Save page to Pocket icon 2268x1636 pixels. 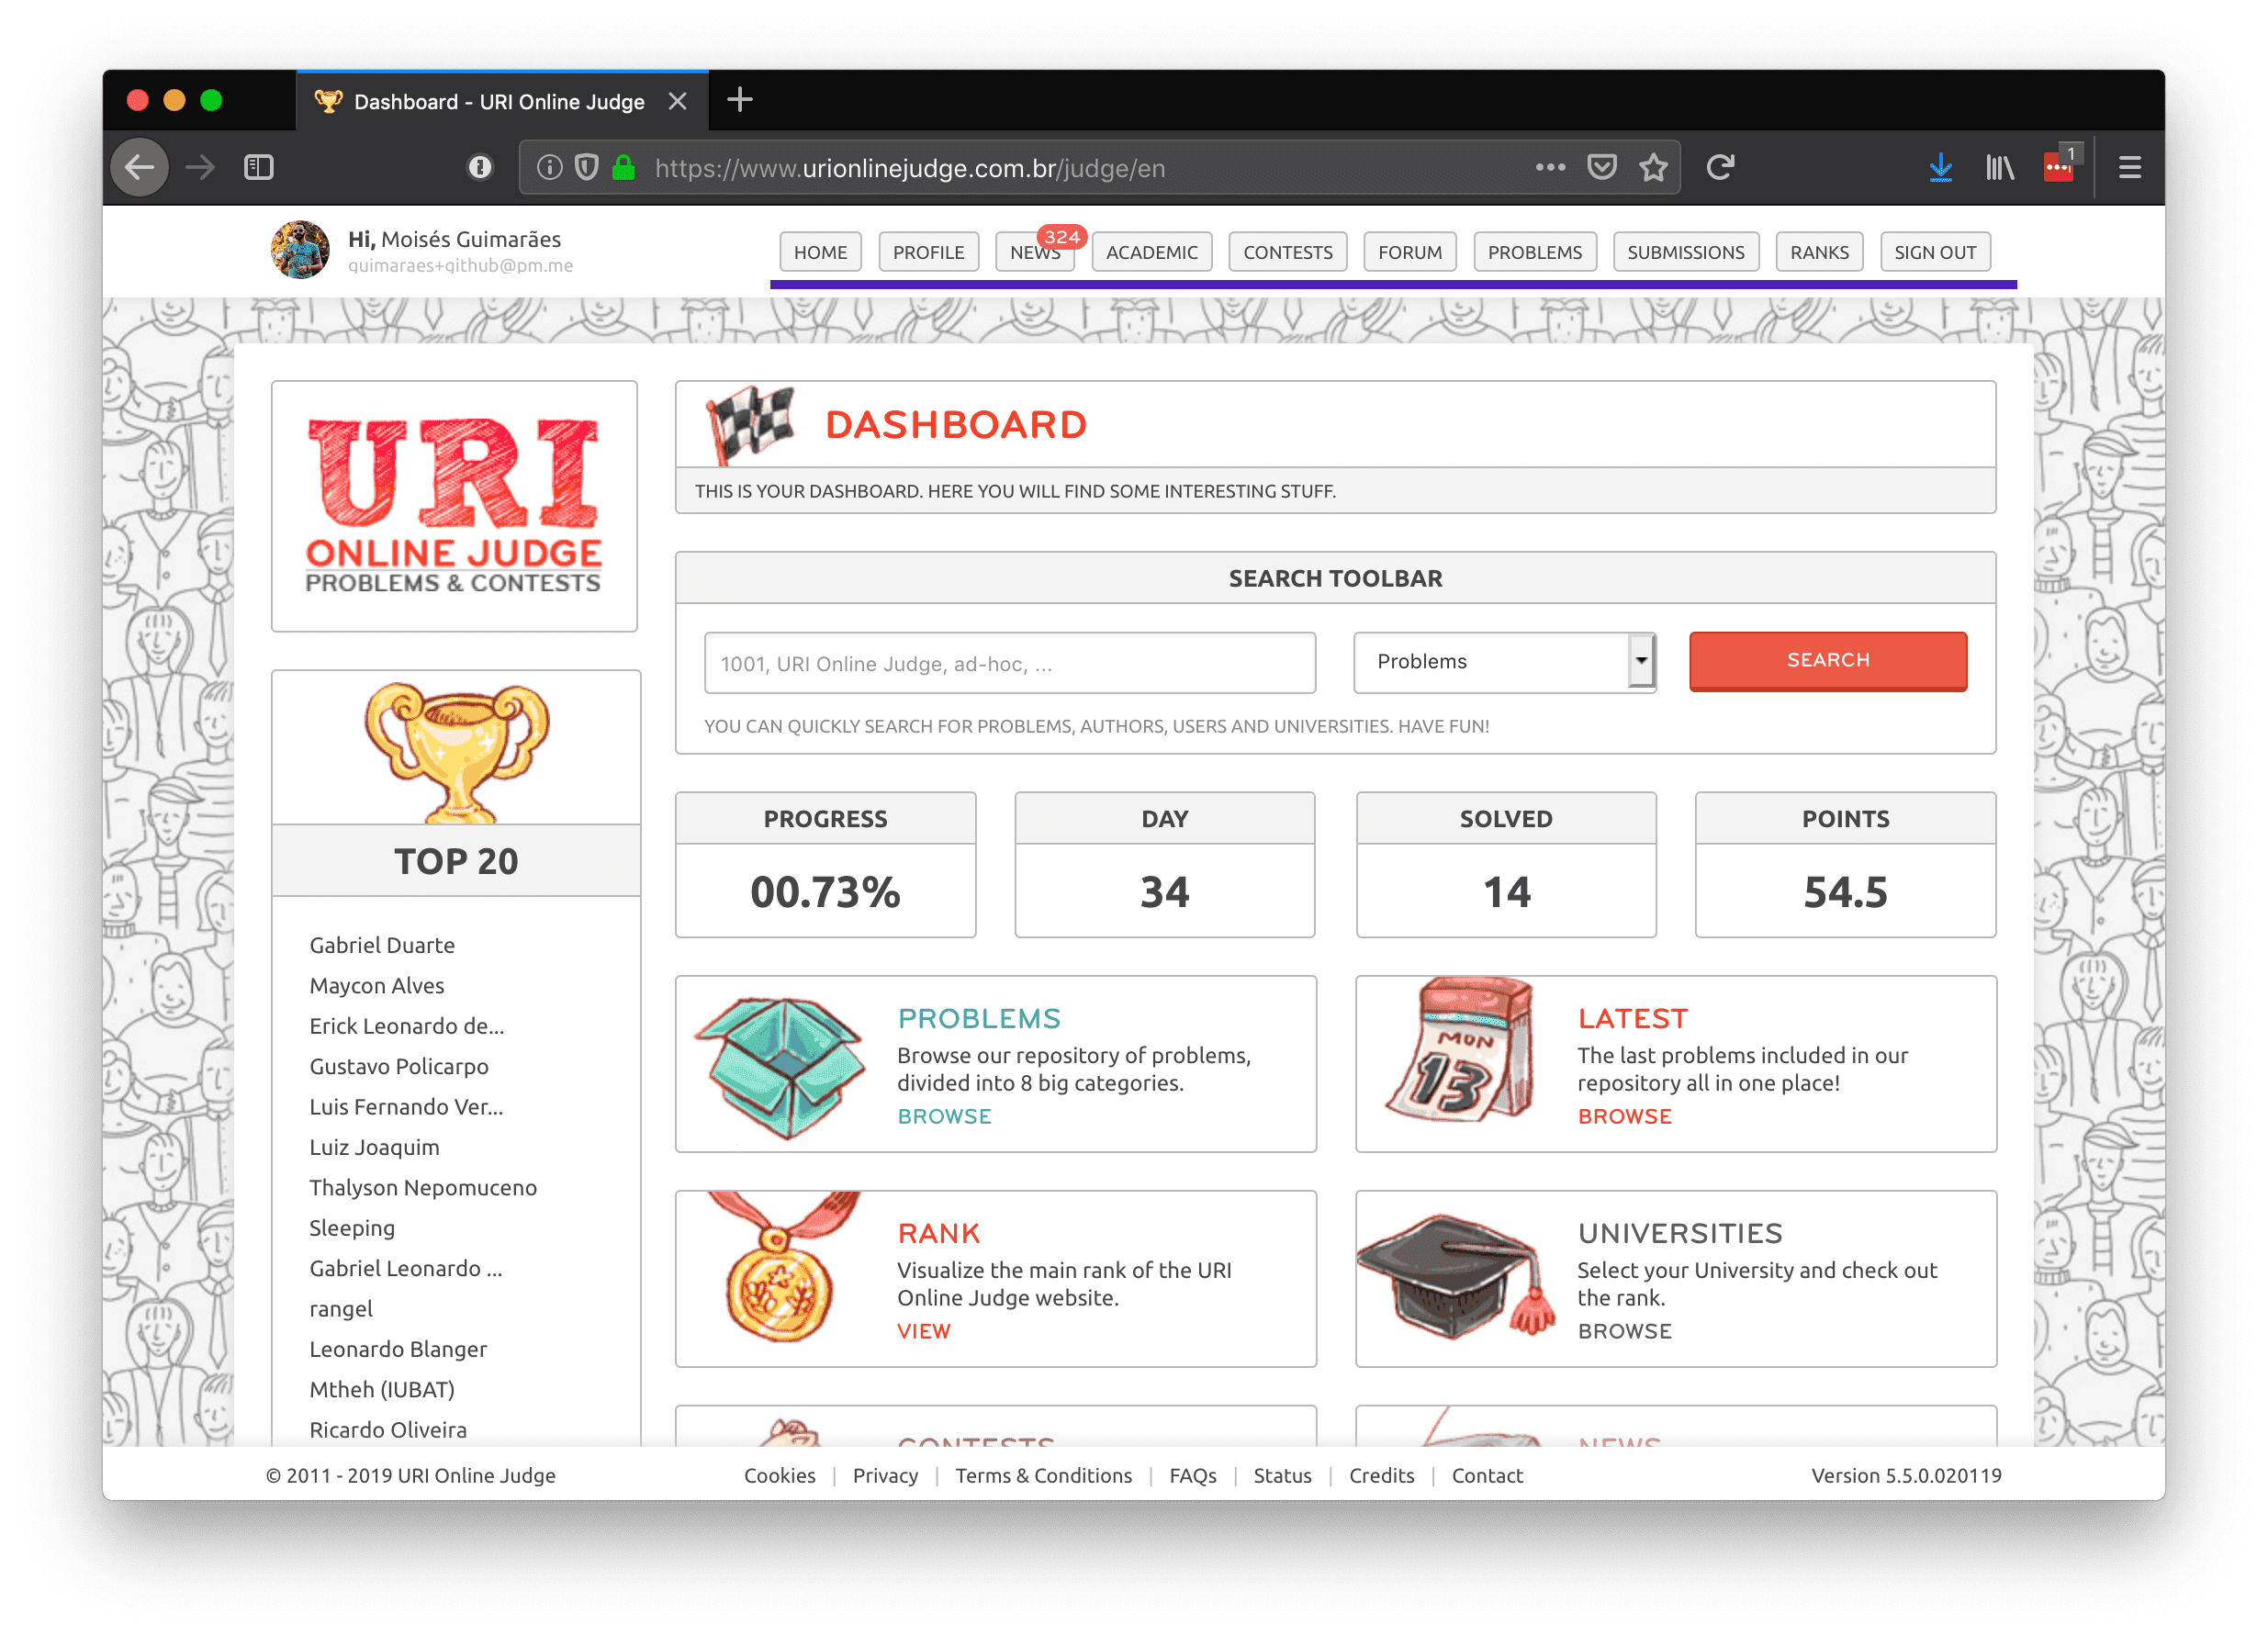(1602, 167)
